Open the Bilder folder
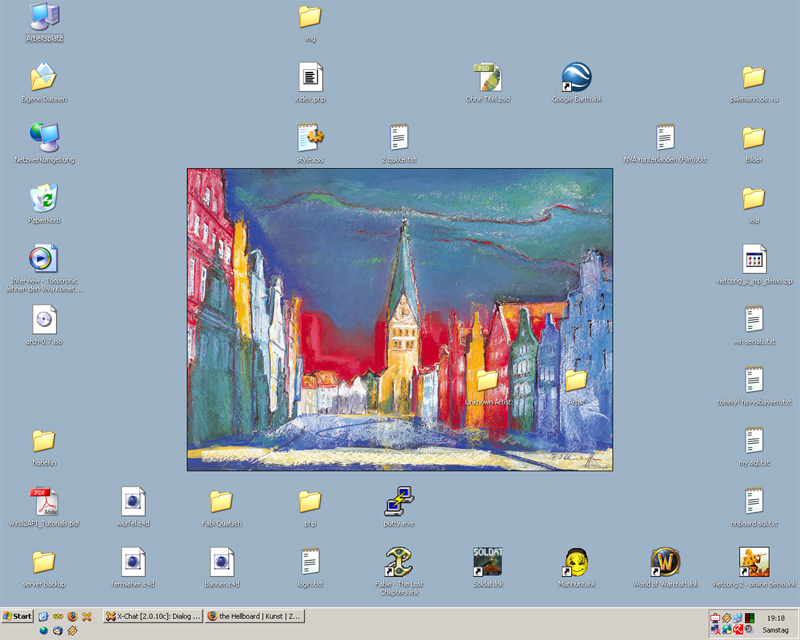The width and height of the screenshot is (800, 640). (754, 138)
